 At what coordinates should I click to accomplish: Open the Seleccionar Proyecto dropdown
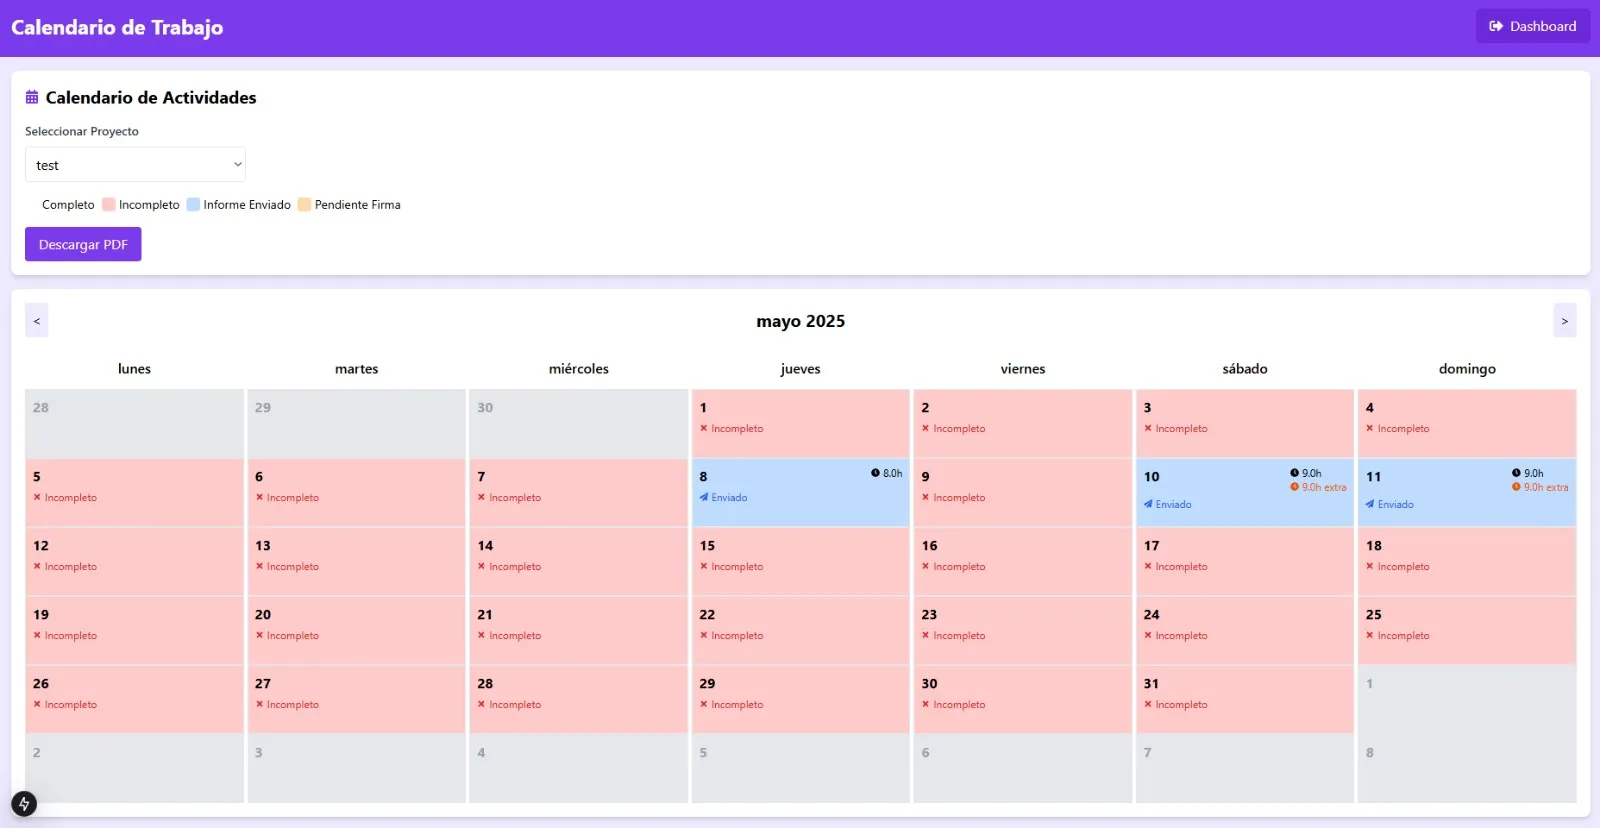click(x=135, y=165)
